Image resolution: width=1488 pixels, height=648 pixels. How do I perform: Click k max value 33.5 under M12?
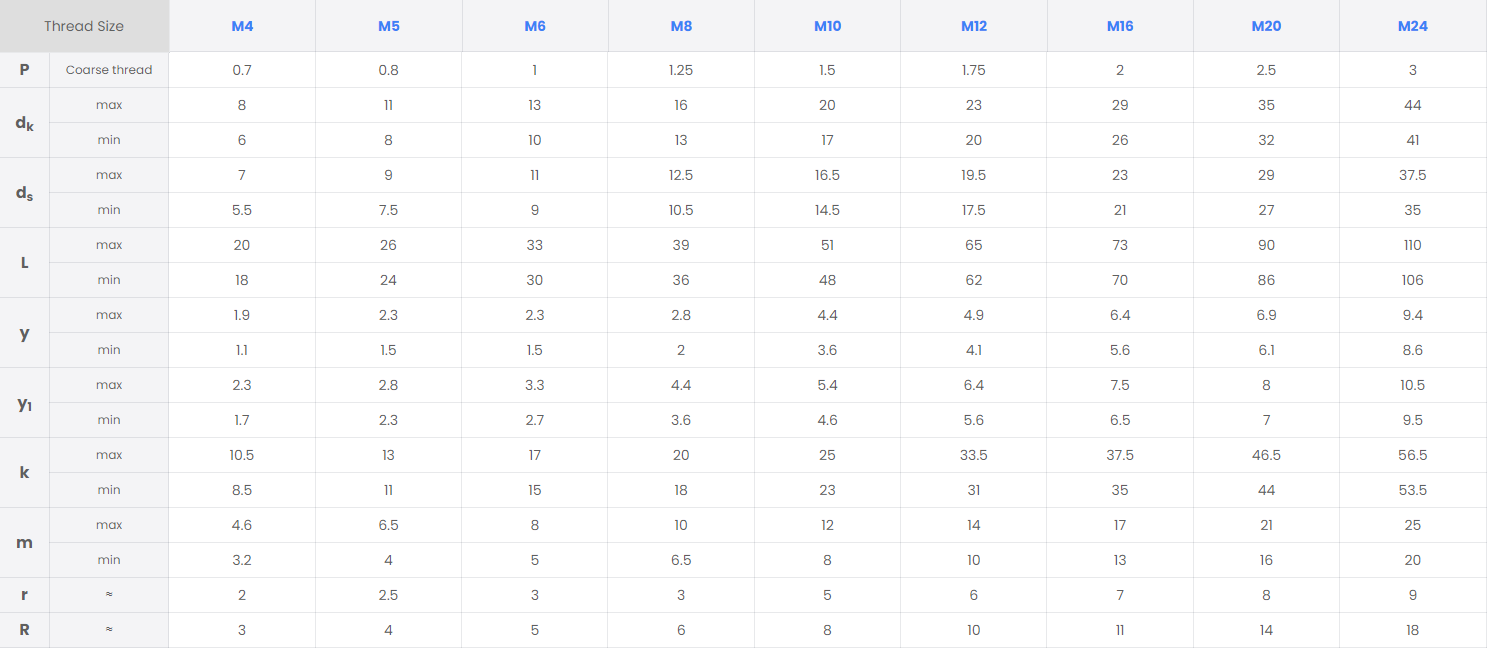click(974, 455)
